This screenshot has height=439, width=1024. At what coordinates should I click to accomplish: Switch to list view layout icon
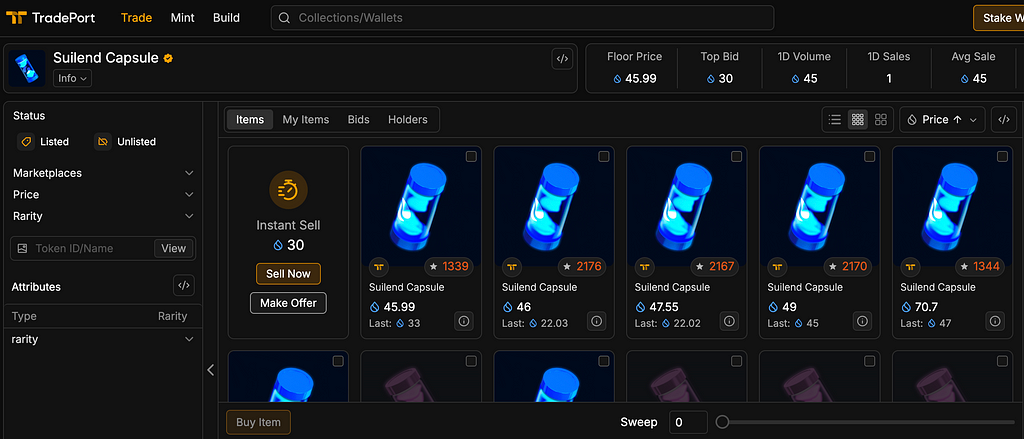tap(834, 120)
